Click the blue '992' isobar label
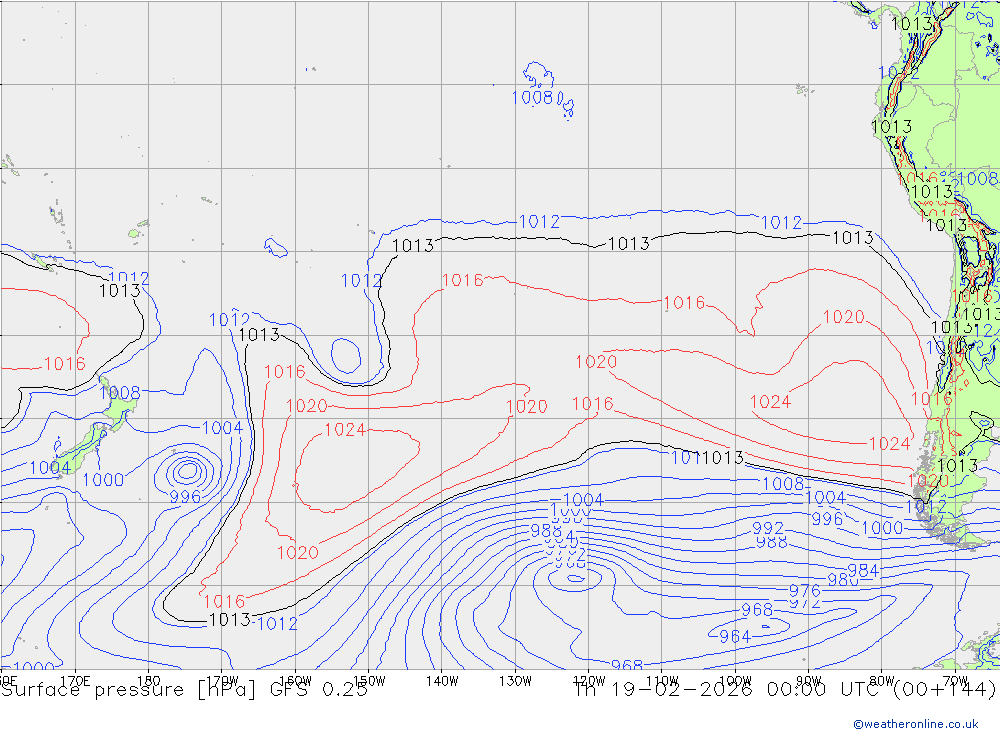 [x=768, y=528]
